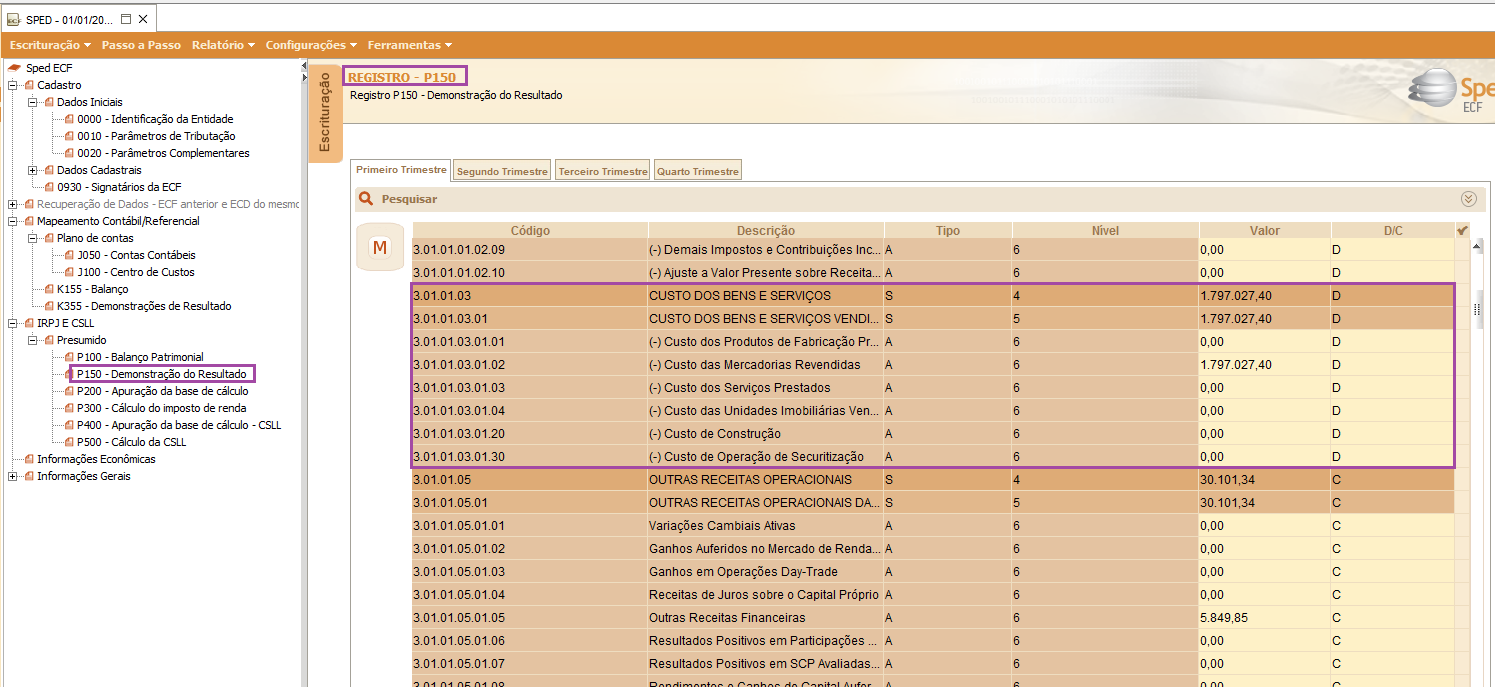
Task: Open 0930 - Signatários da ECF
Action: pyautogui.click(x=119, y=187)
